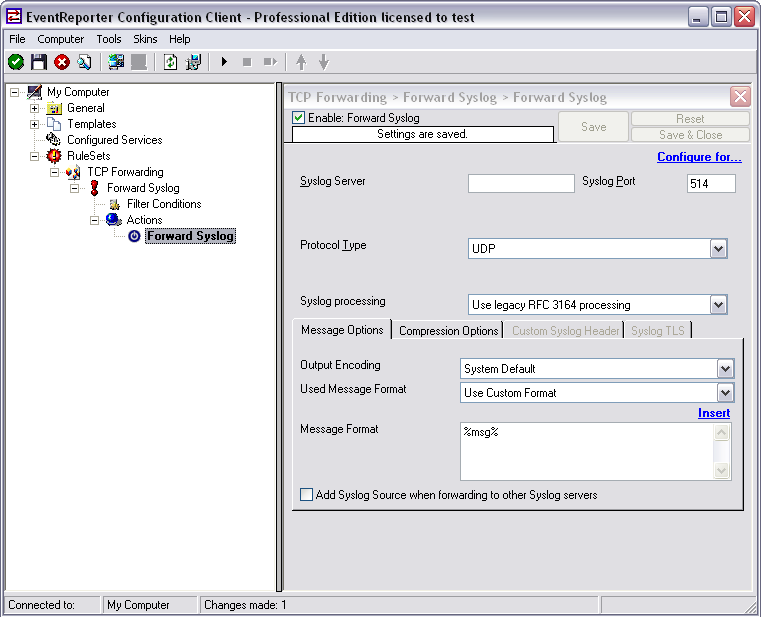Click the TCP Forwarding ruleset icon

[x=74, y=172]
